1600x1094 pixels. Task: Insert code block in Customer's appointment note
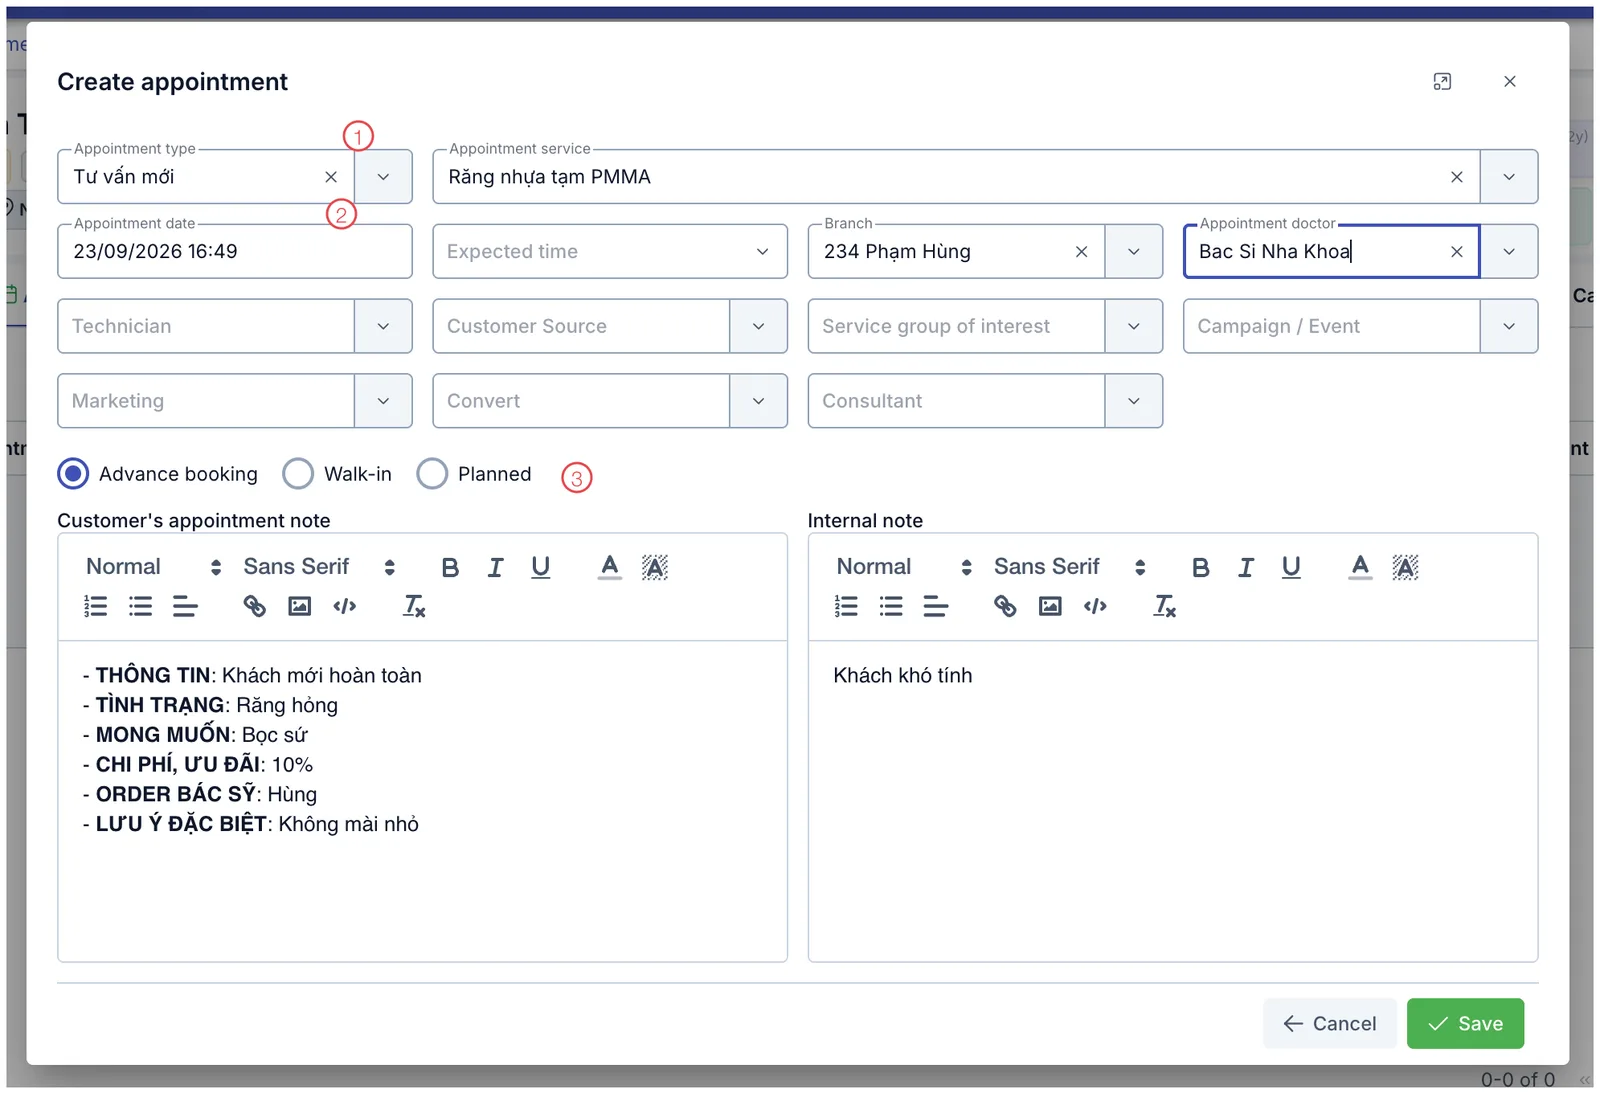point(345,606)
